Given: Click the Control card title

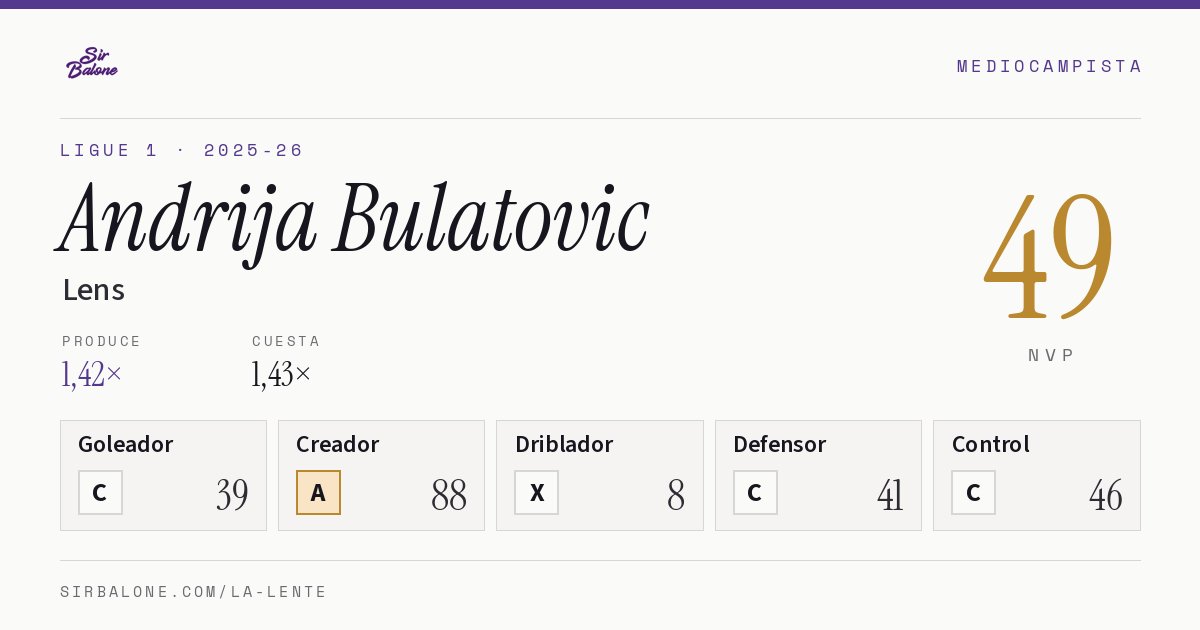Looking at the screenshot, I should click(x=991, y=444).
